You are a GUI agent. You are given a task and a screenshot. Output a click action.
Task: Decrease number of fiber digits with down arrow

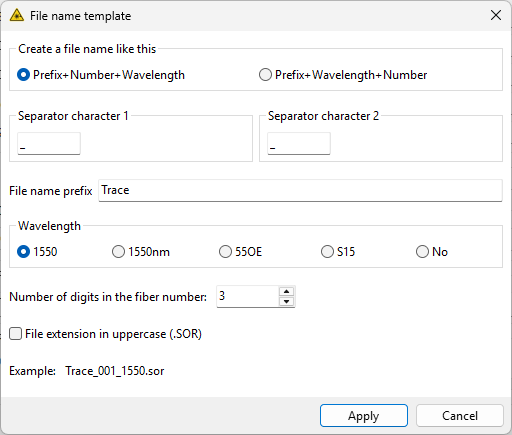[286, 302]
